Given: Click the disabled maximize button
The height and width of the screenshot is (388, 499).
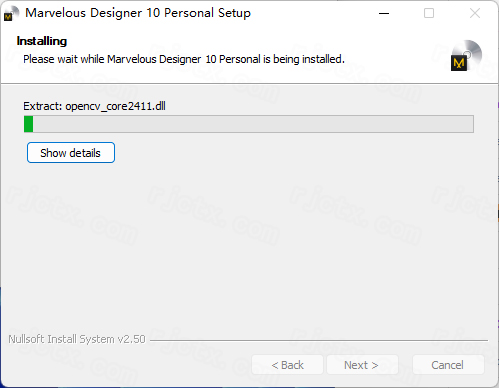Looking at the screenshot, I should [x=429, y=13].
